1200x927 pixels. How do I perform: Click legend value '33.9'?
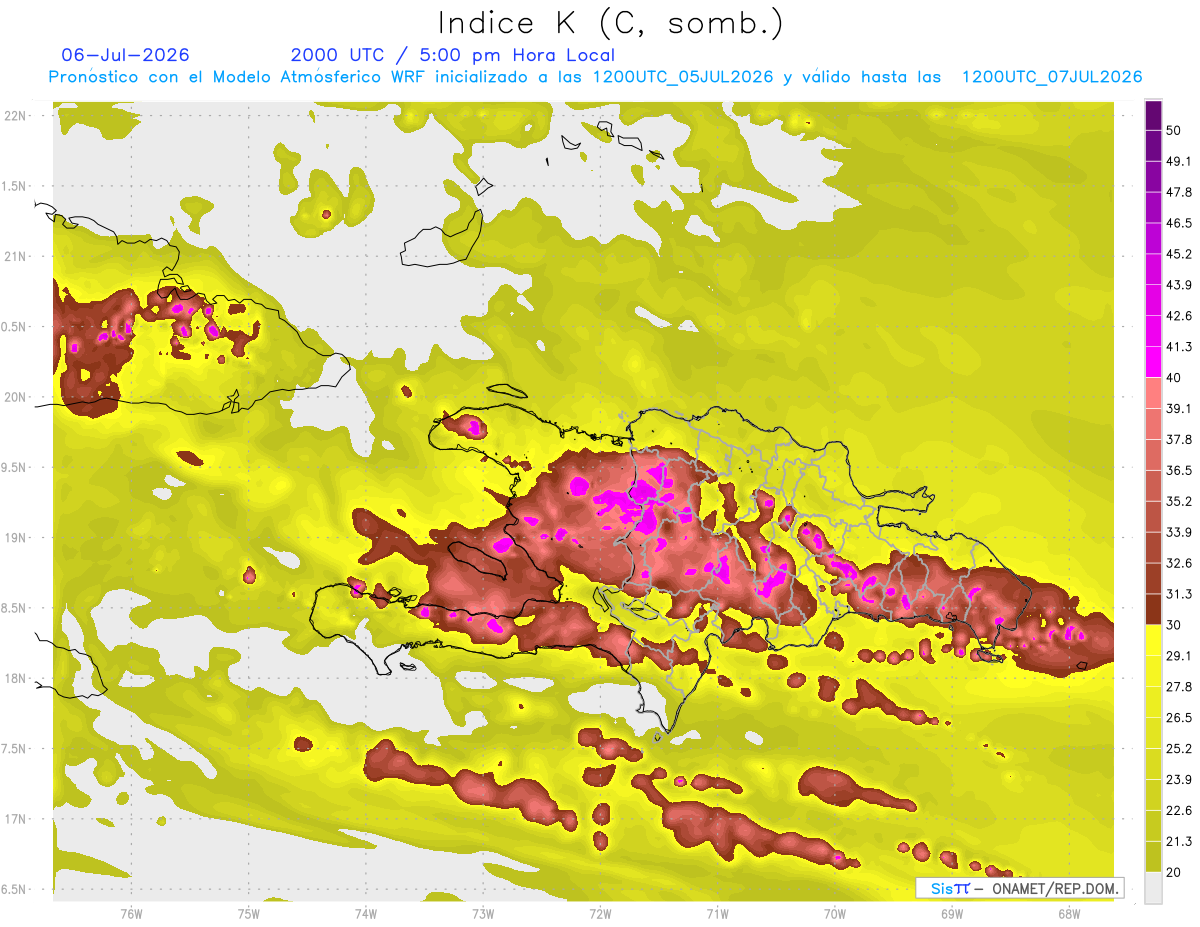tap(1179, 532)
